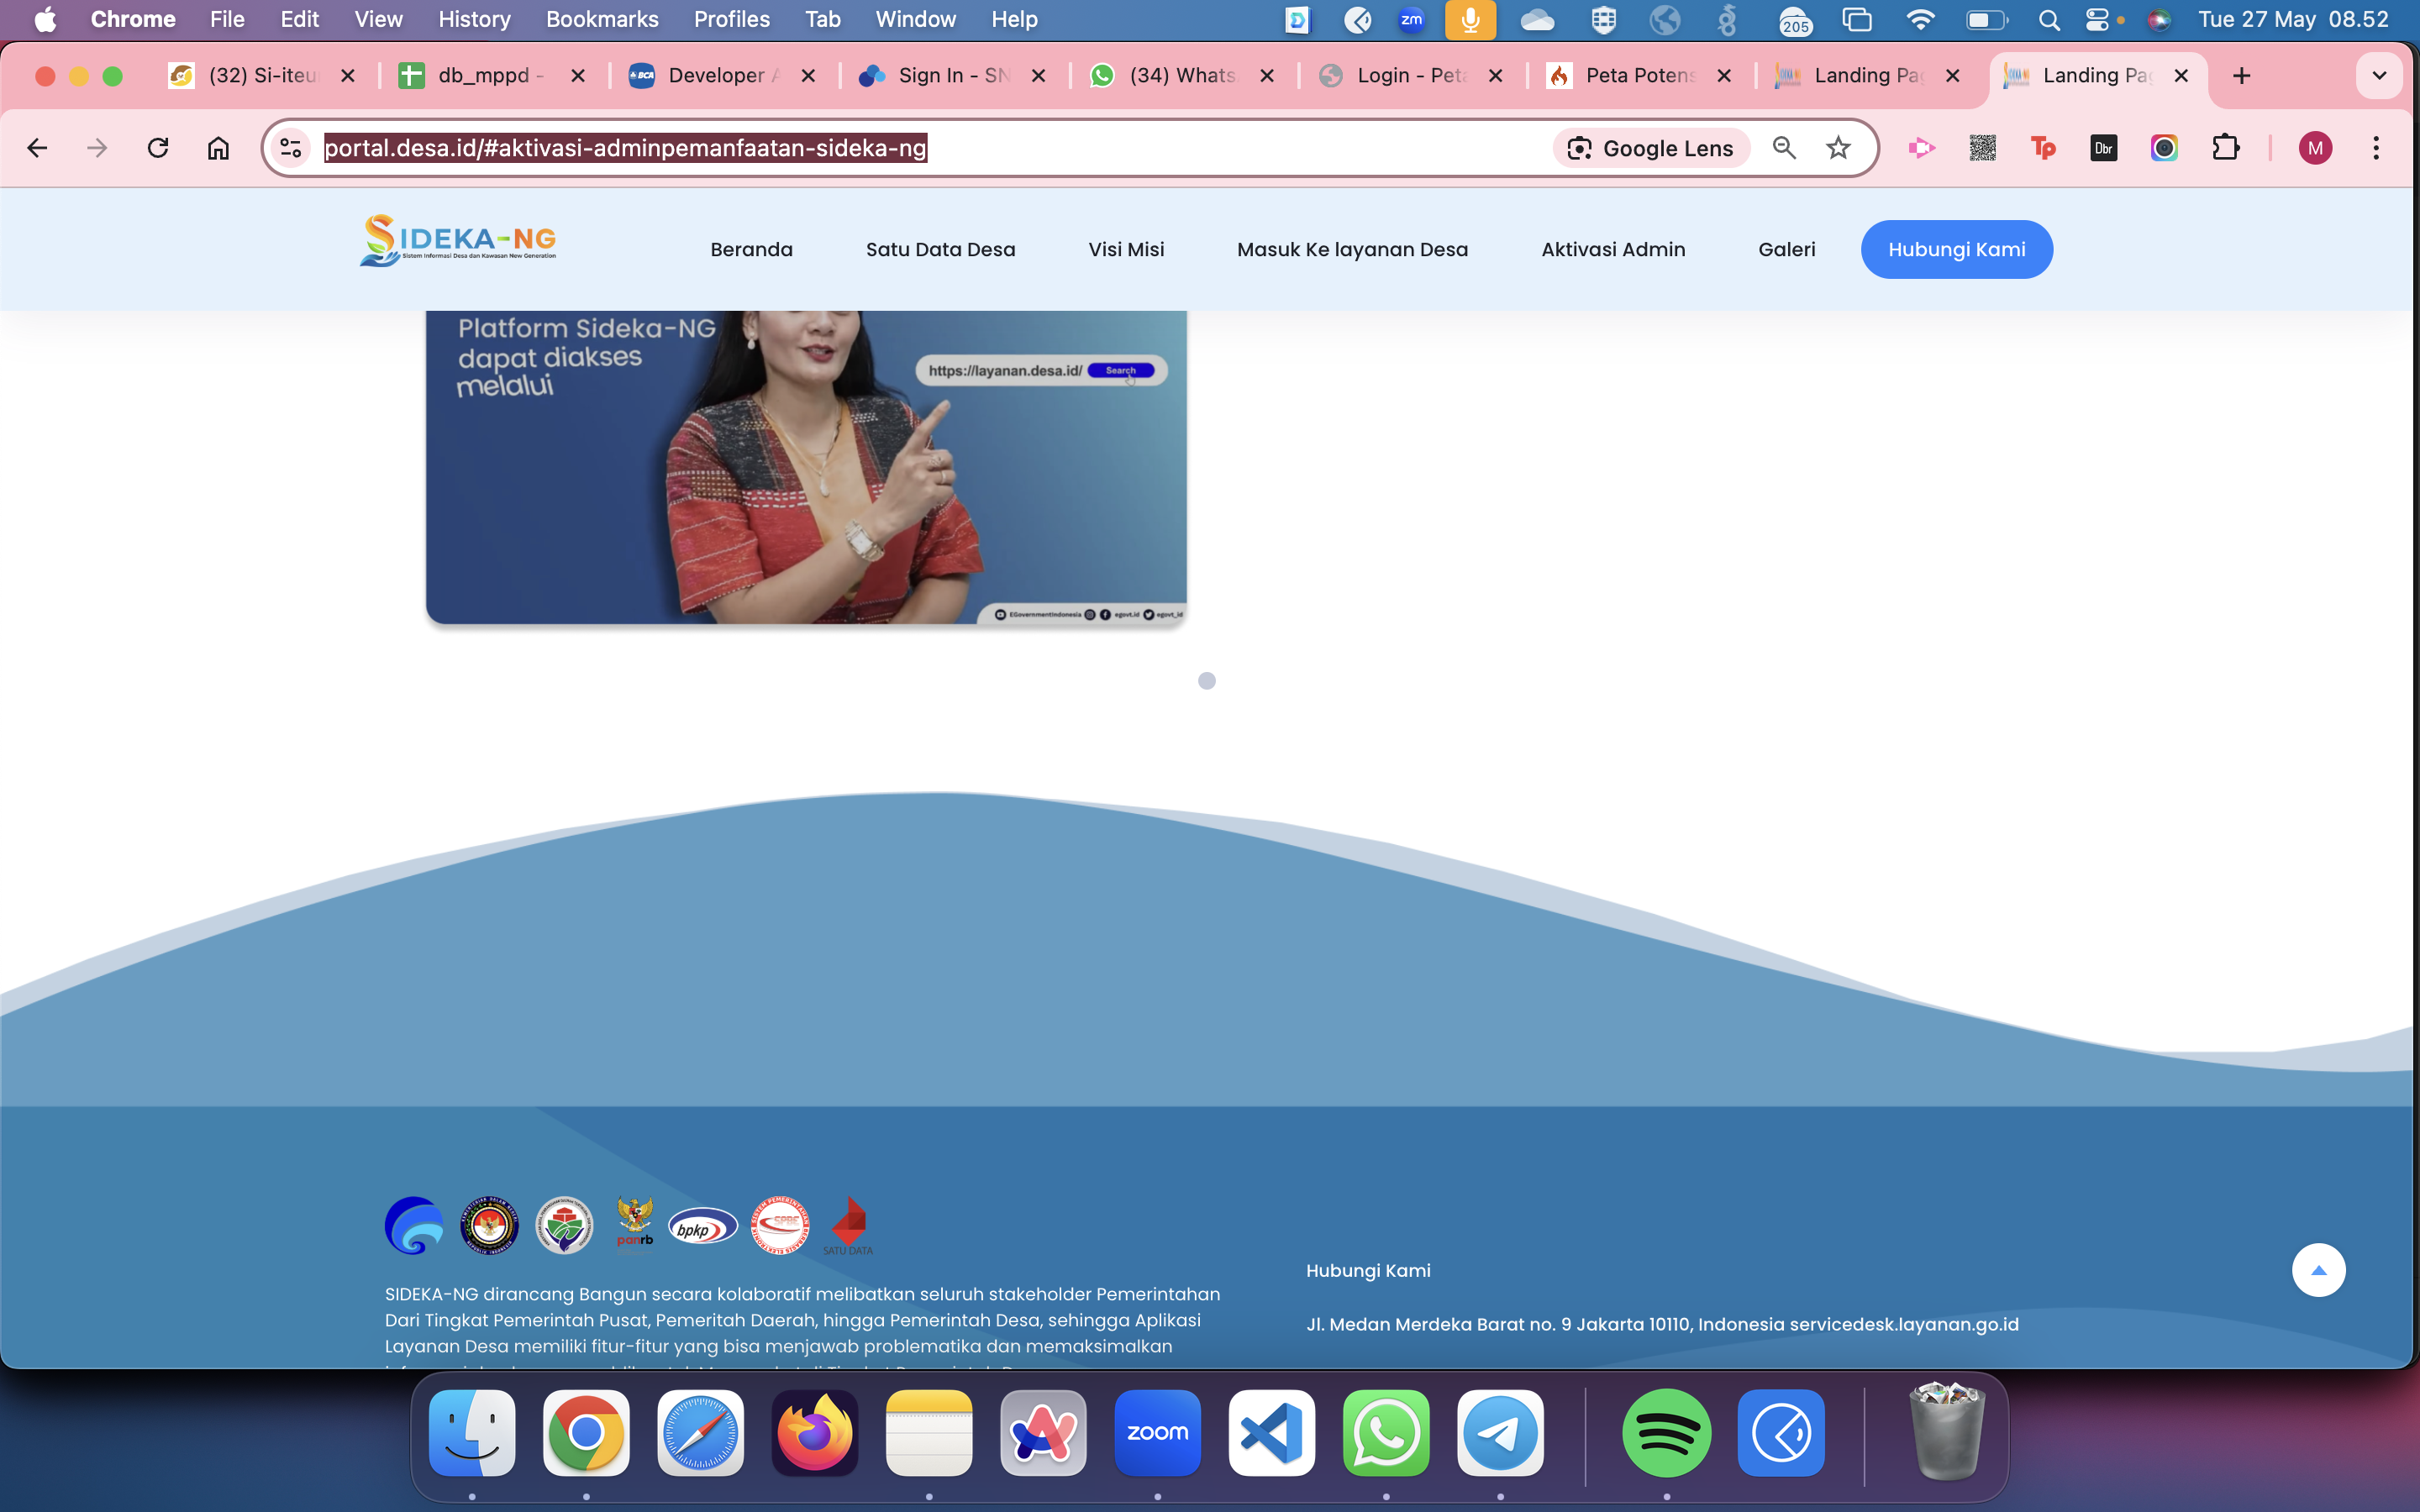Open the QR code extension icon
Viewport: 2420px width, 1512px height.
1982,148
